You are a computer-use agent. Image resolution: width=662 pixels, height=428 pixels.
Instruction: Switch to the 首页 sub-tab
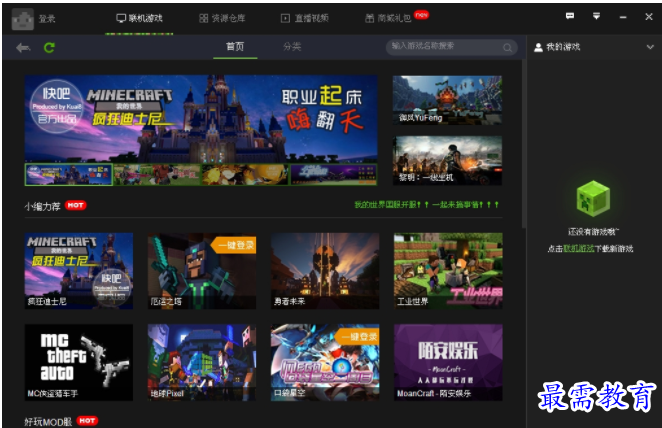pos(235,46)
